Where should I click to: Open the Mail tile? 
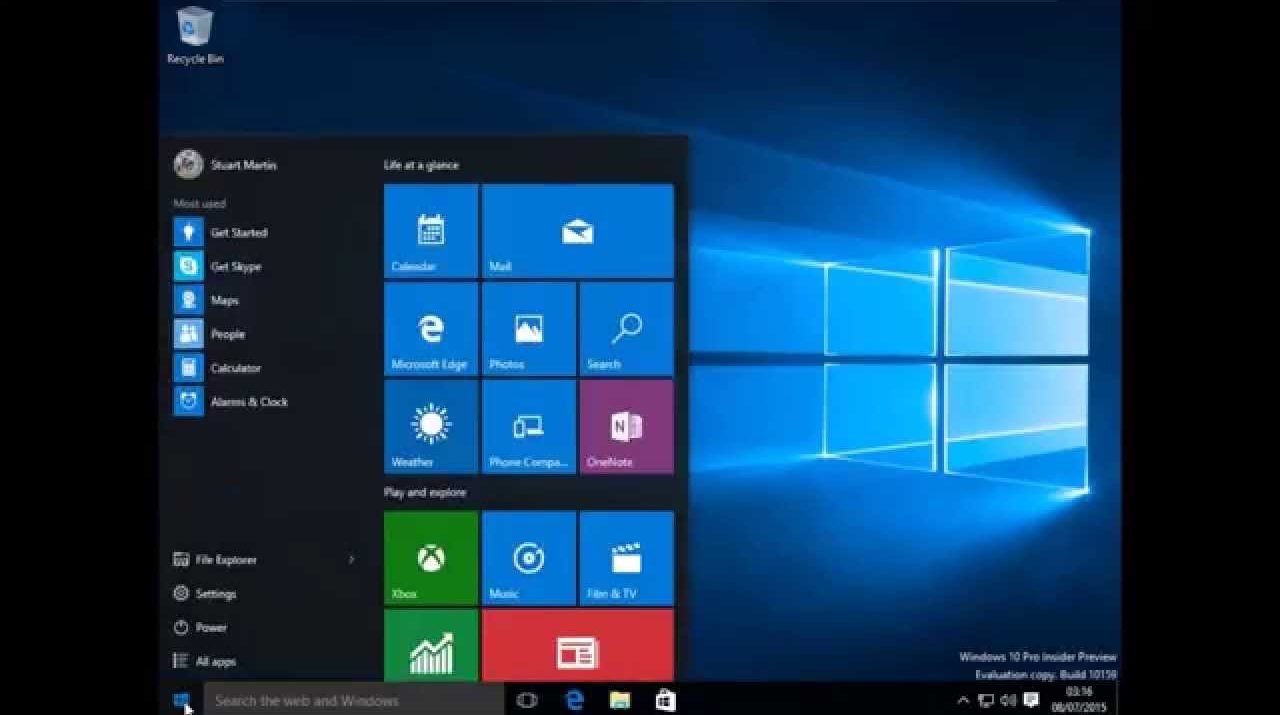[577, 230]
